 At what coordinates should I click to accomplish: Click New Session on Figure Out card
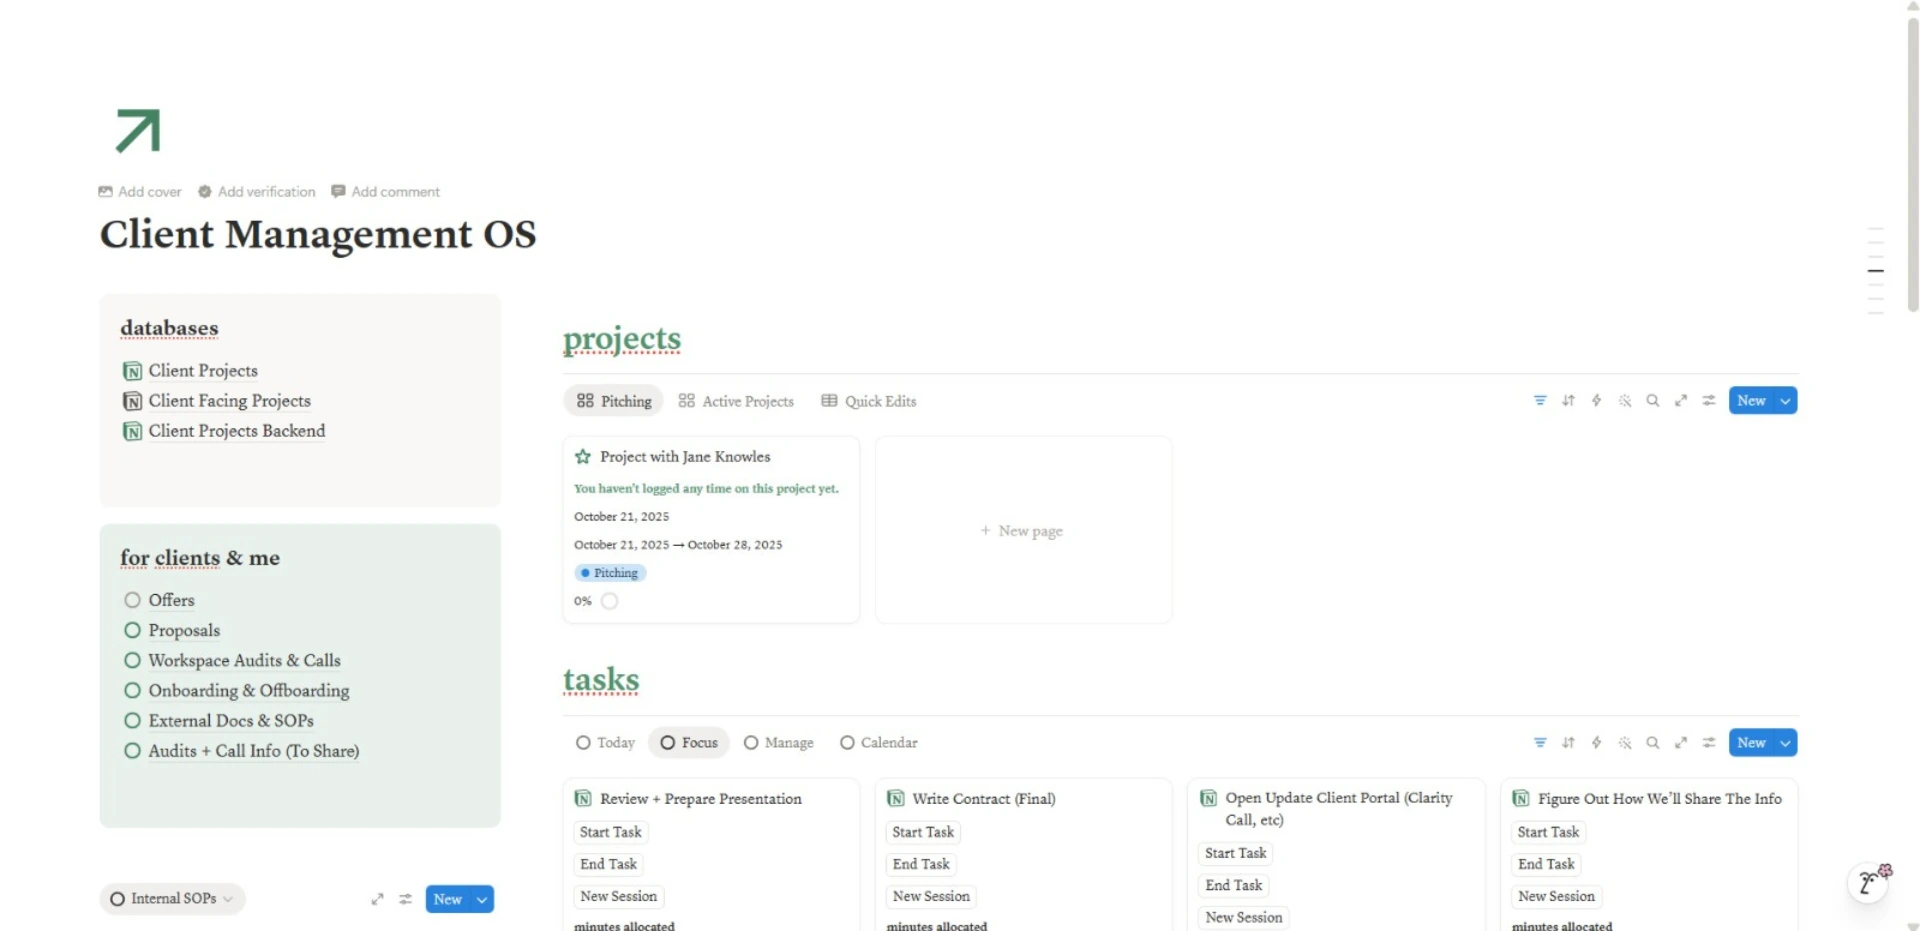(x=1556, y=896)
